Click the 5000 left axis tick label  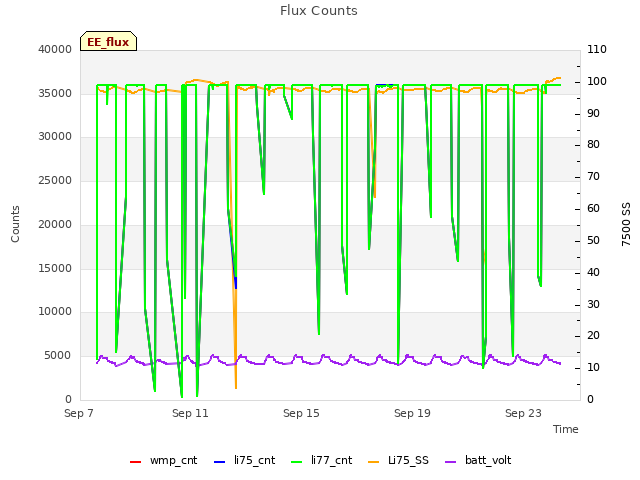tap(58, 356)
